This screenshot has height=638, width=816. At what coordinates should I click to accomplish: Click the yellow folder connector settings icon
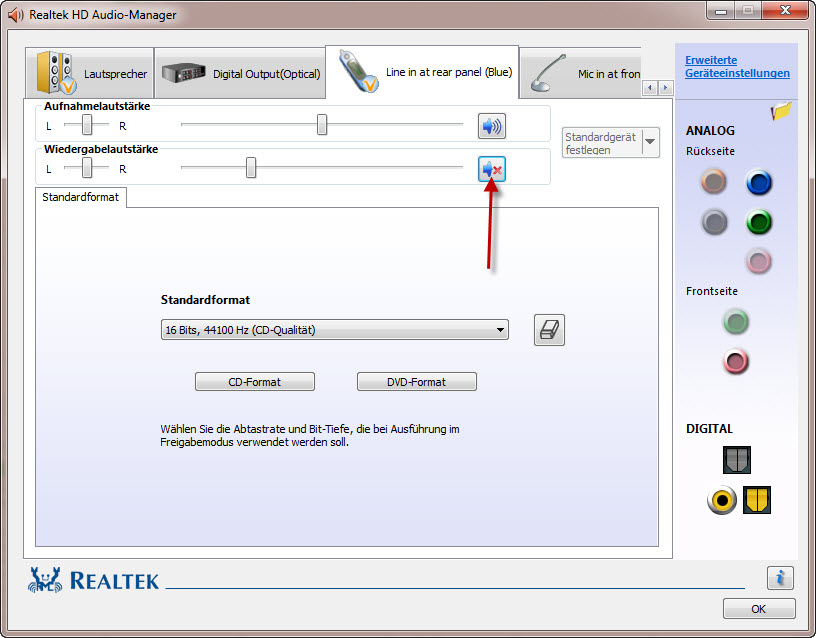tap(781, 111)
